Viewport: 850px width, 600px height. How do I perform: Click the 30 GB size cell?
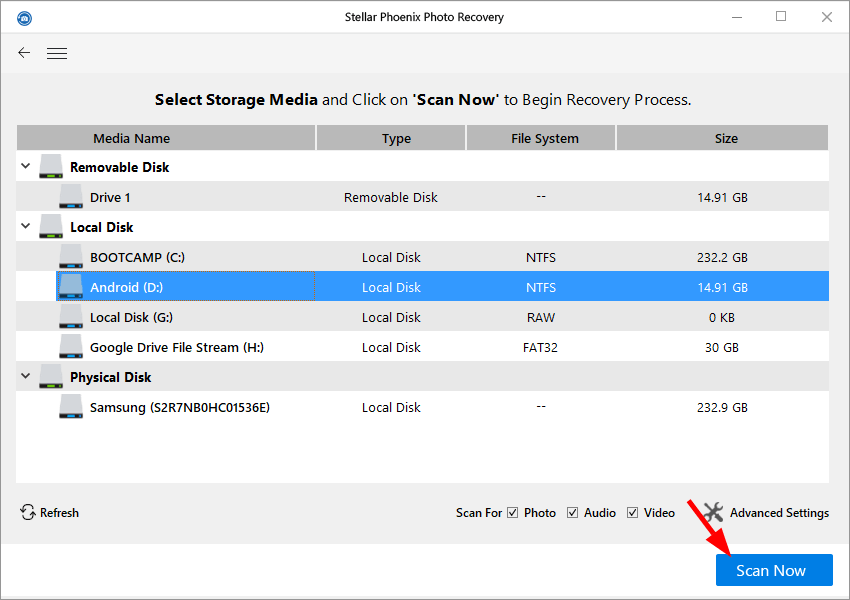tap(722, 347)
